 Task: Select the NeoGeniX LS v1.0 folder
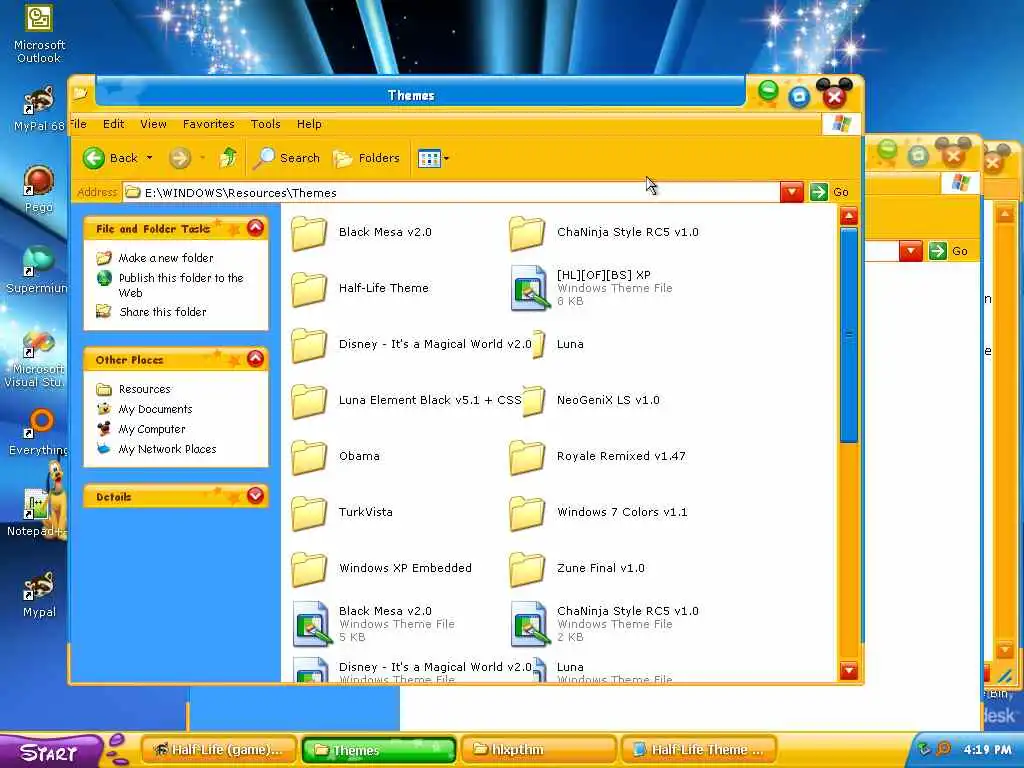[x=591, y=400]
